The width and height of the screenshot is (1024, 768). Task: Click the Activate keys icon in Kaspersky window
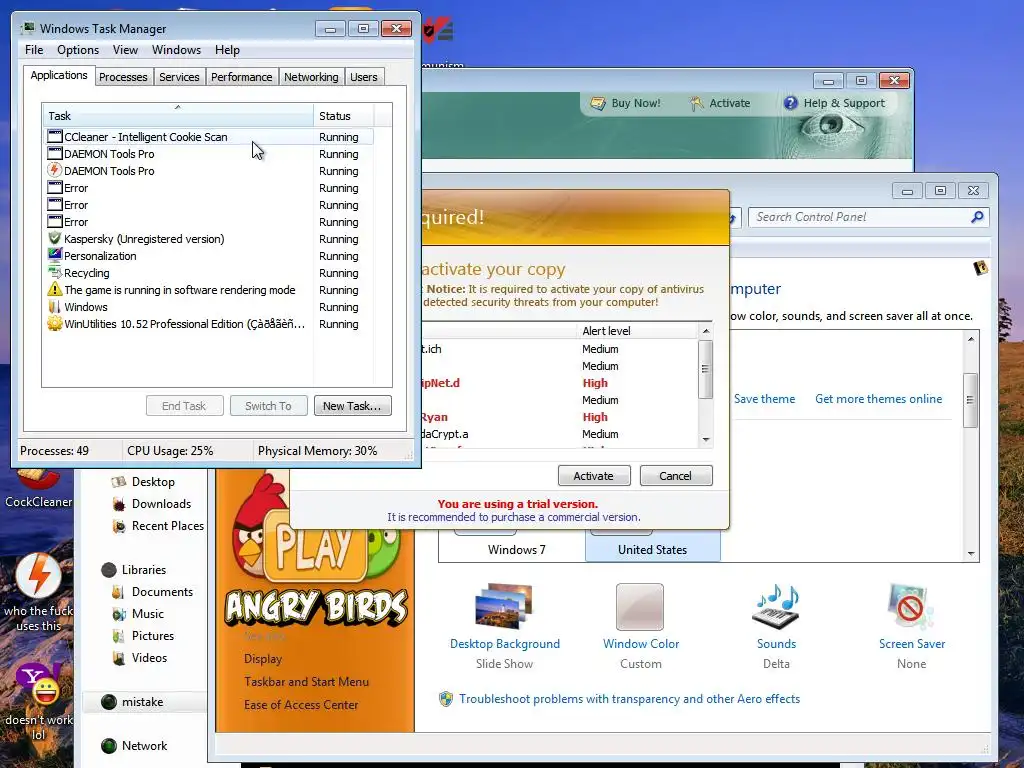(x=697, y=103)
